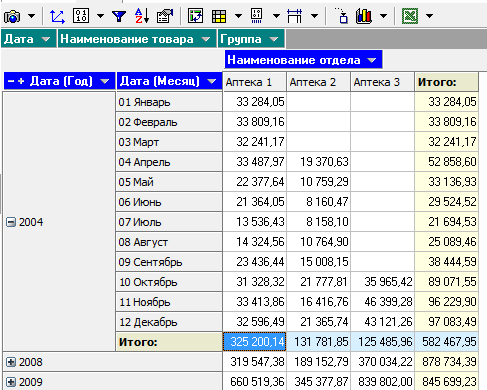
Task: Open the dropdown arrow next to the camera
Action: [31, 16]
